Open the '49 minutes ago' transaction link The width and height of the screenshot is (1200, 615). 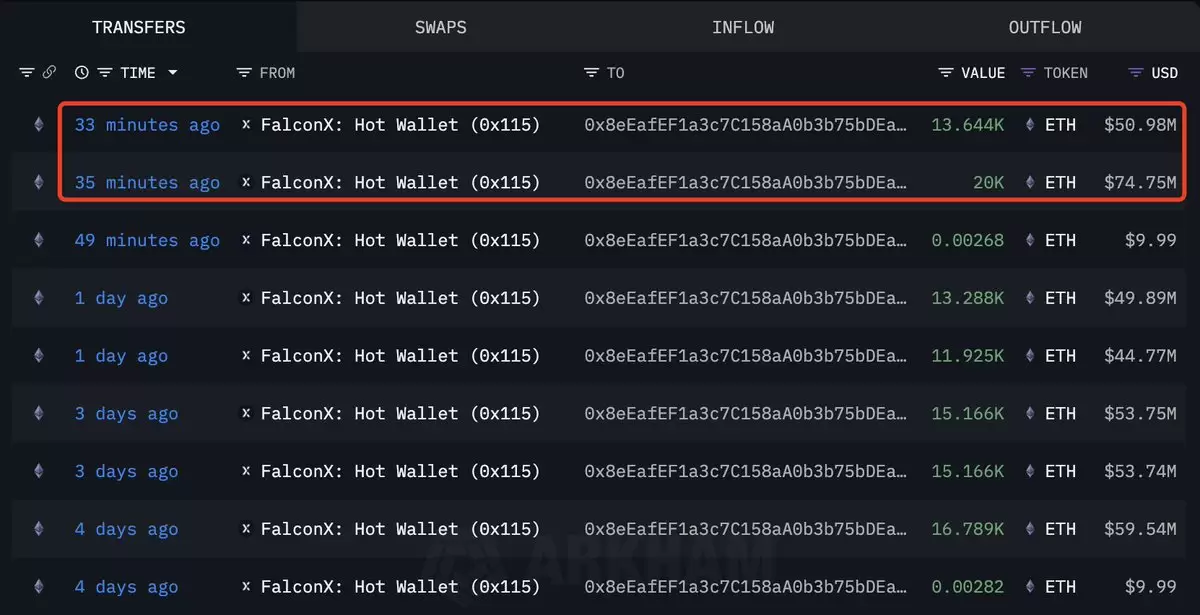click(147, 241)
